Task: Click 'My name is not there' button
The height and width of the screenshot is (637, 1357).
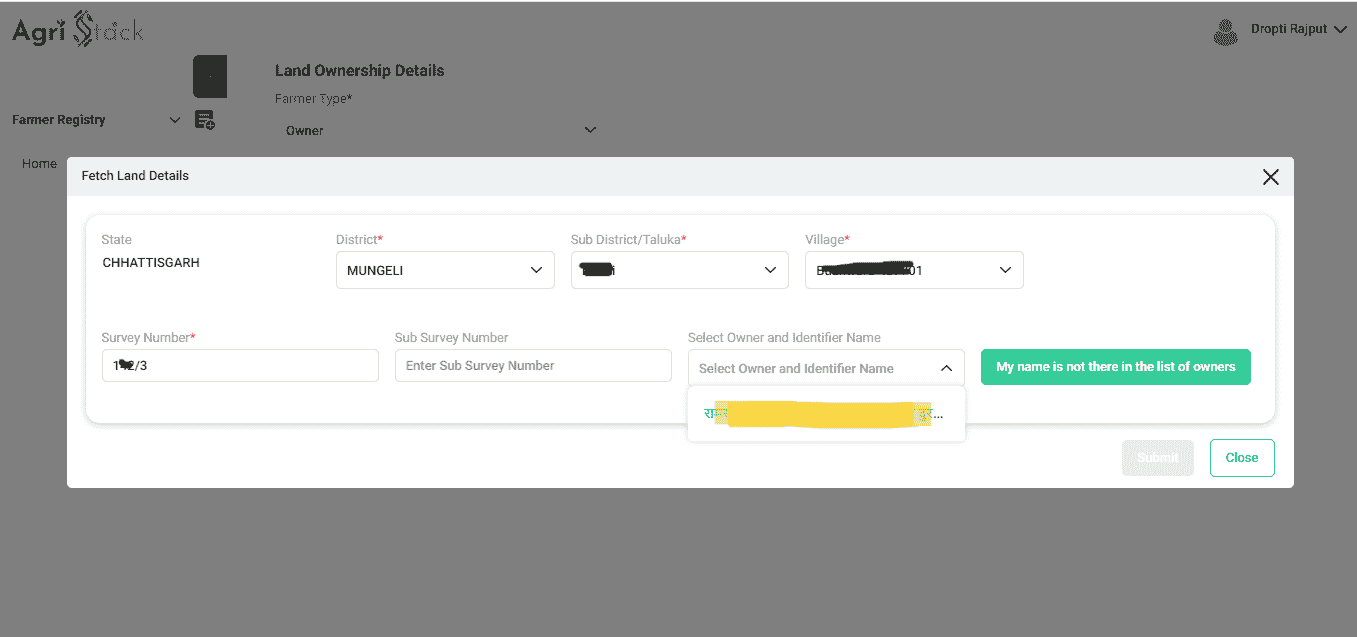Action: (1115, 367)
